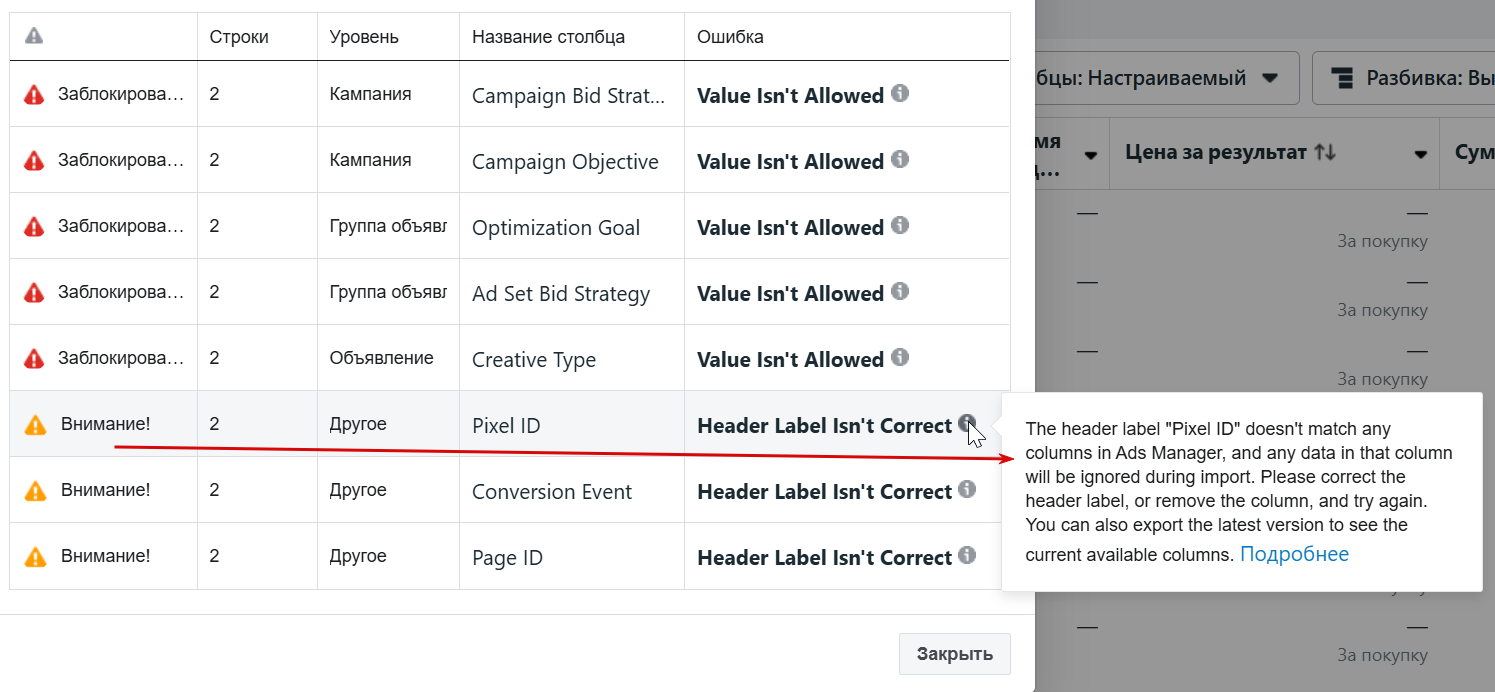Click info icon in Ad Set Bid Strategy row

click(900, 291)
